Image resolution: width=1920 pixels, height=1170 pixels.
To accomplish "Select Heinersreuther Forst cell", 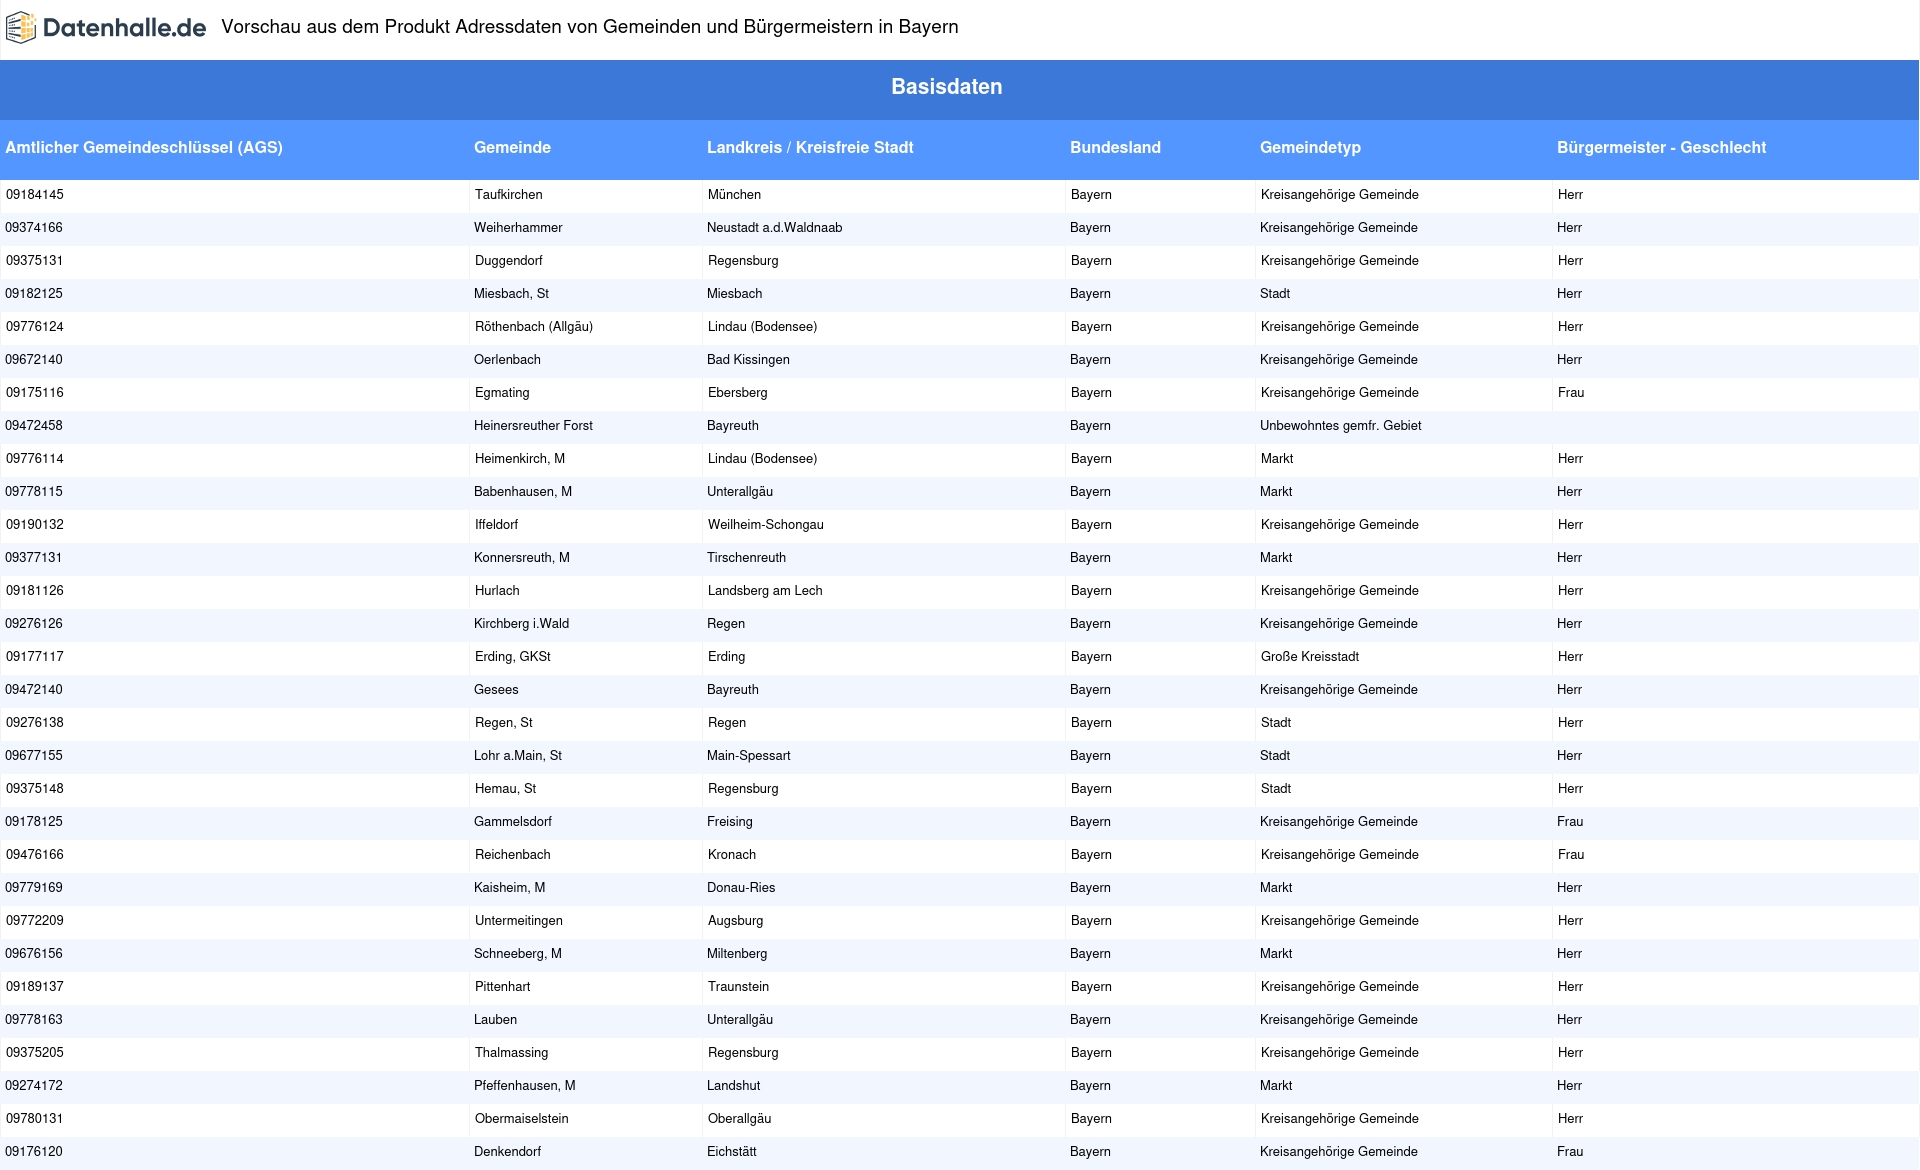I will [533, 425].
